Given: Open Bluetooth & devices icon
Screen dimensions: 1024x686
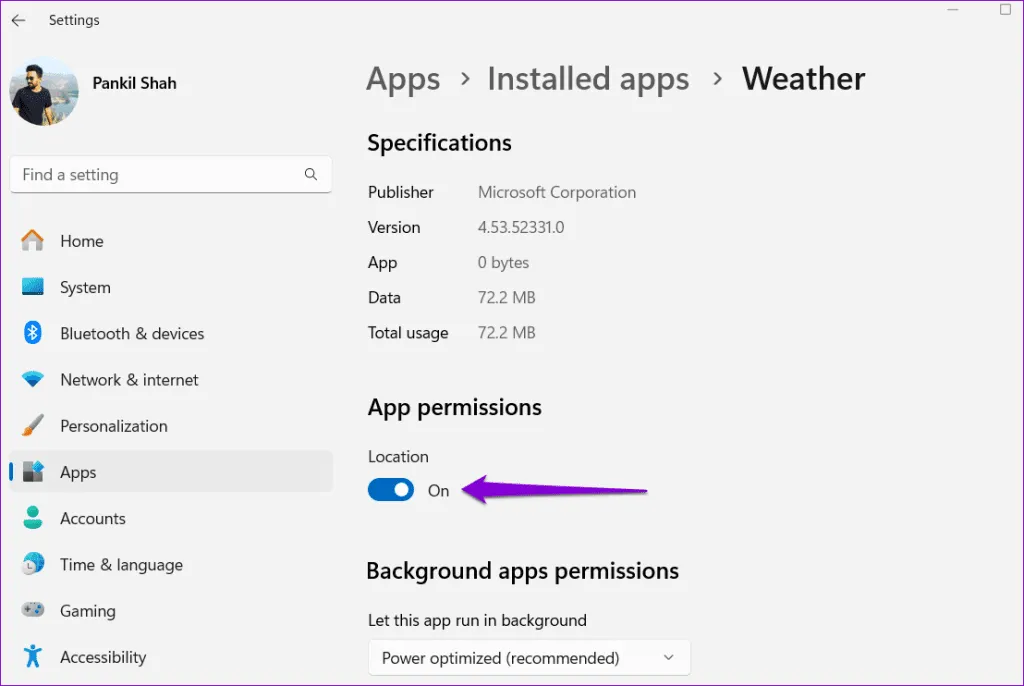Looking at the screenshot, I should click(33, 333).
